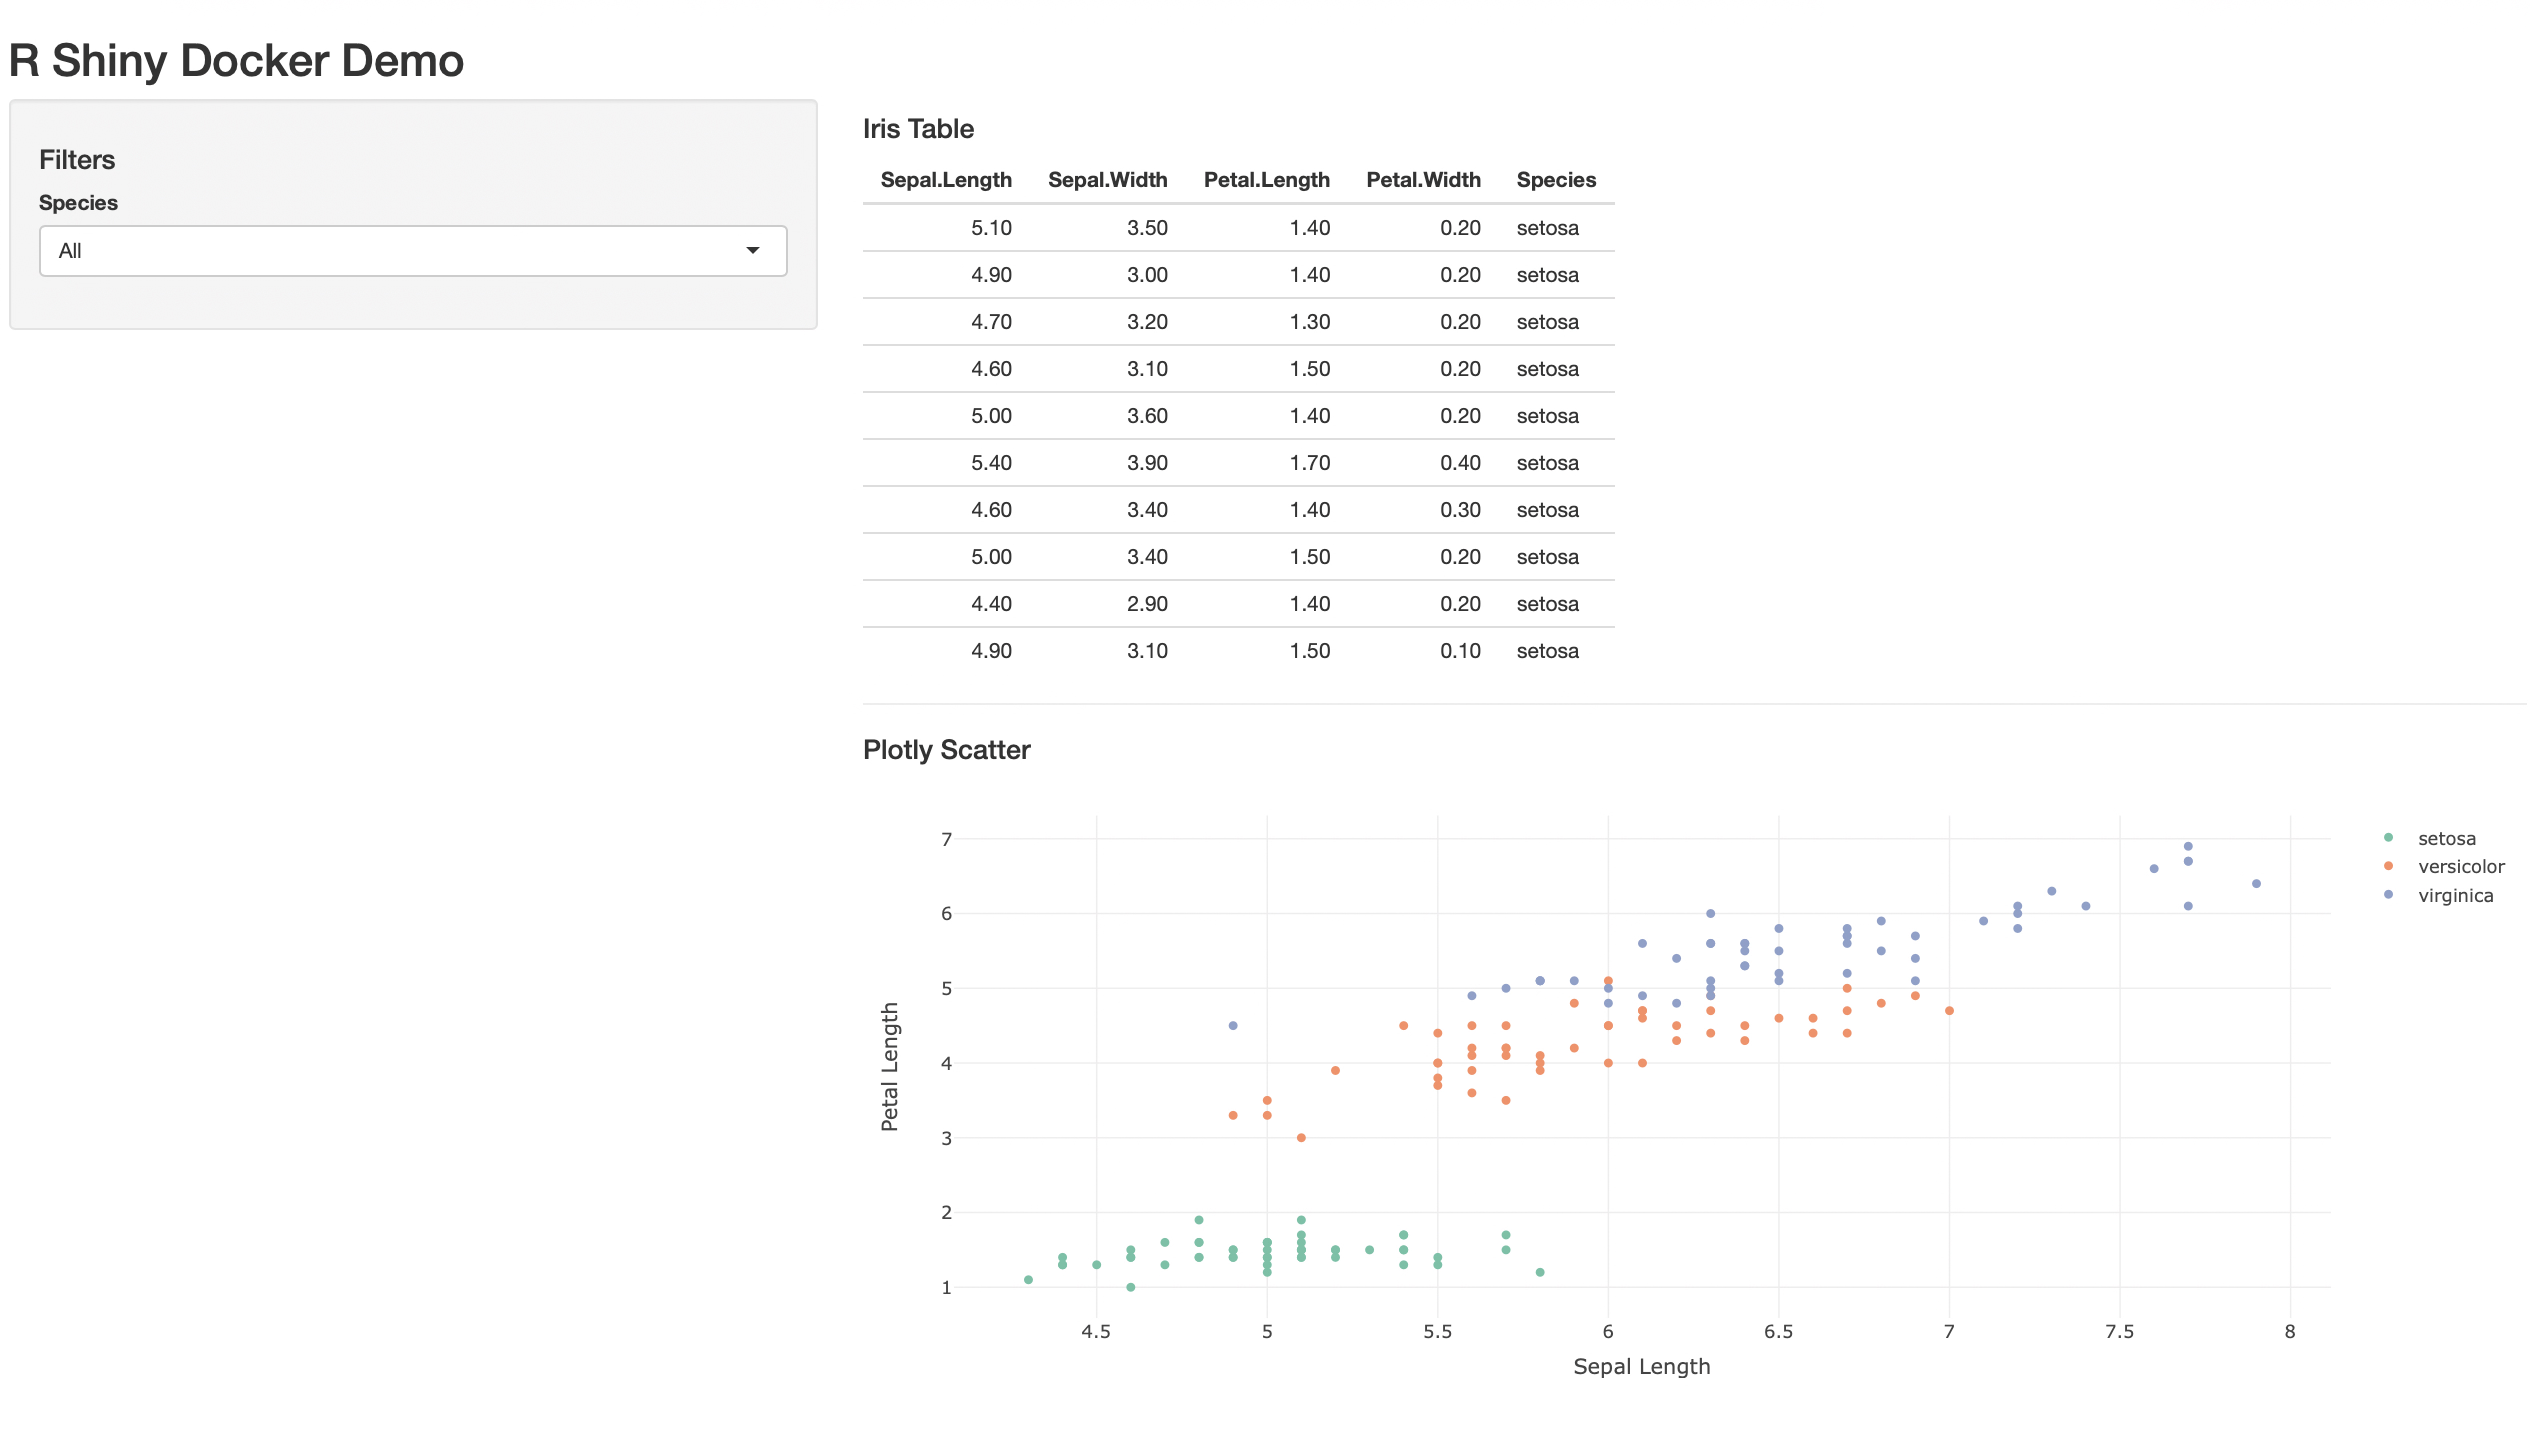Select the Petal.Length table header
Viewport: 2540px width, 1440px height.
(1266, 180)
